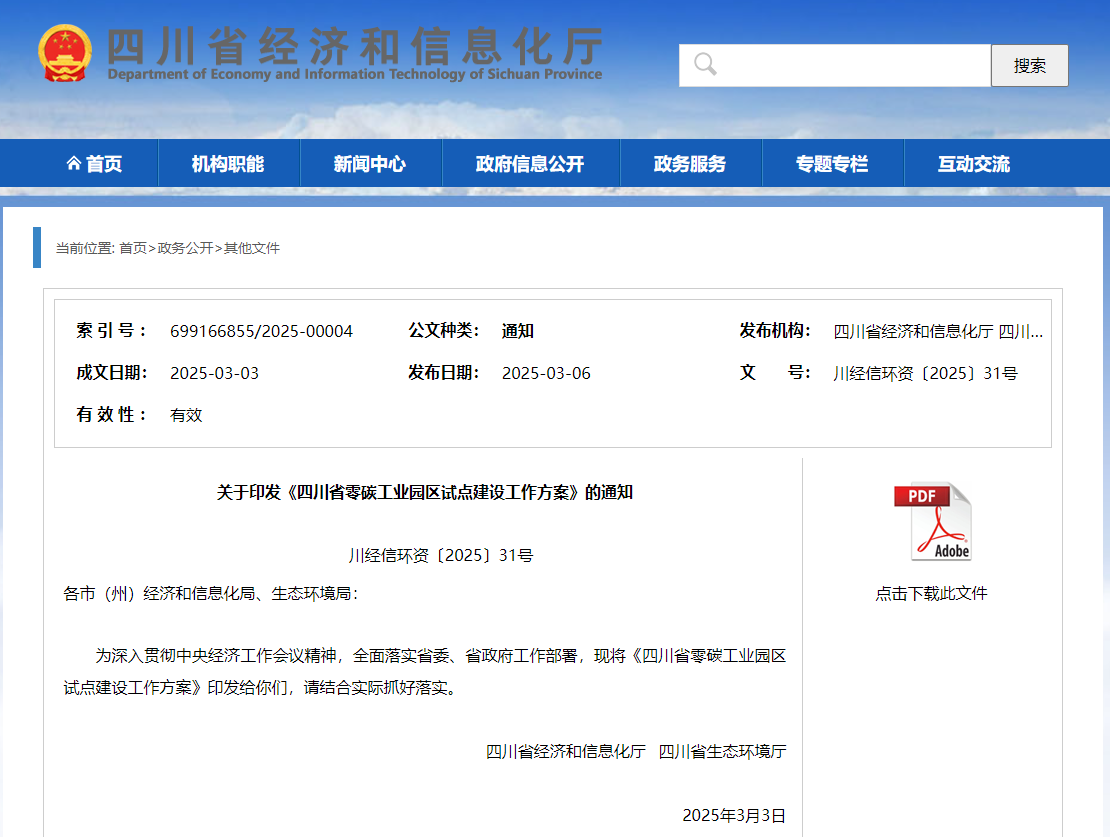Click the salutation line 各市（州）经济和信息化局
The image size is (1110, 837).
[x=211, y=593]
